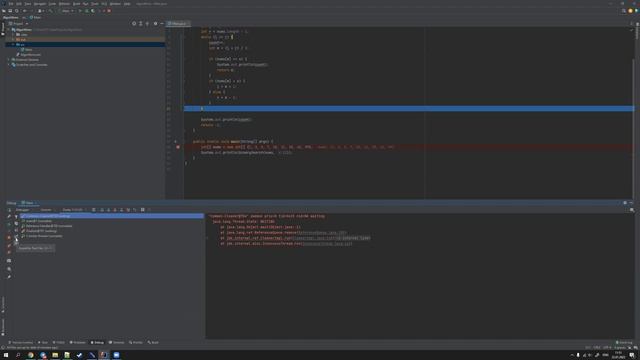Viewport: 640px width, 360px height.
Task: Click the Build Project hammer icon
Action: click(x=51, y=11)
